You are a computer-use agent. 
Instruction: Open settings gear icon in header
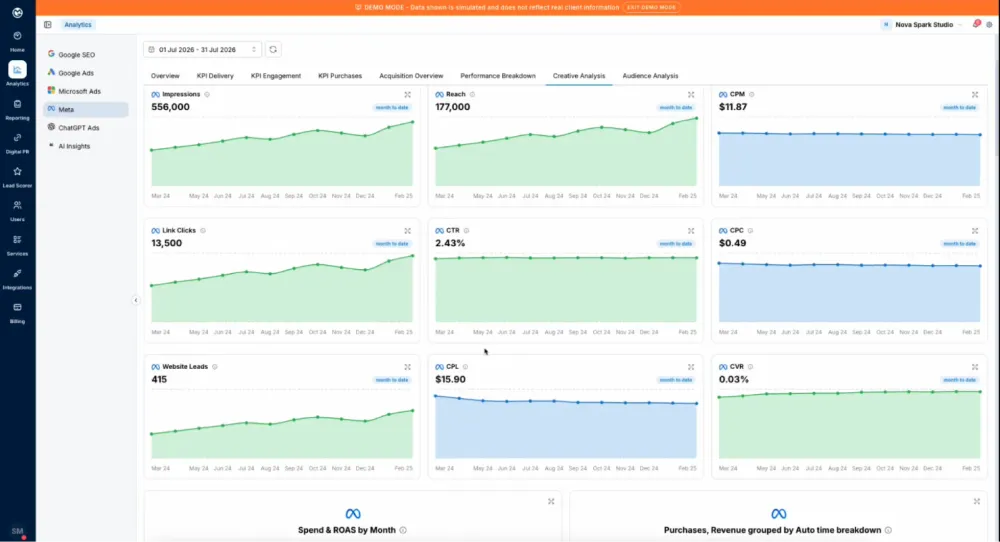click(989, 25)
